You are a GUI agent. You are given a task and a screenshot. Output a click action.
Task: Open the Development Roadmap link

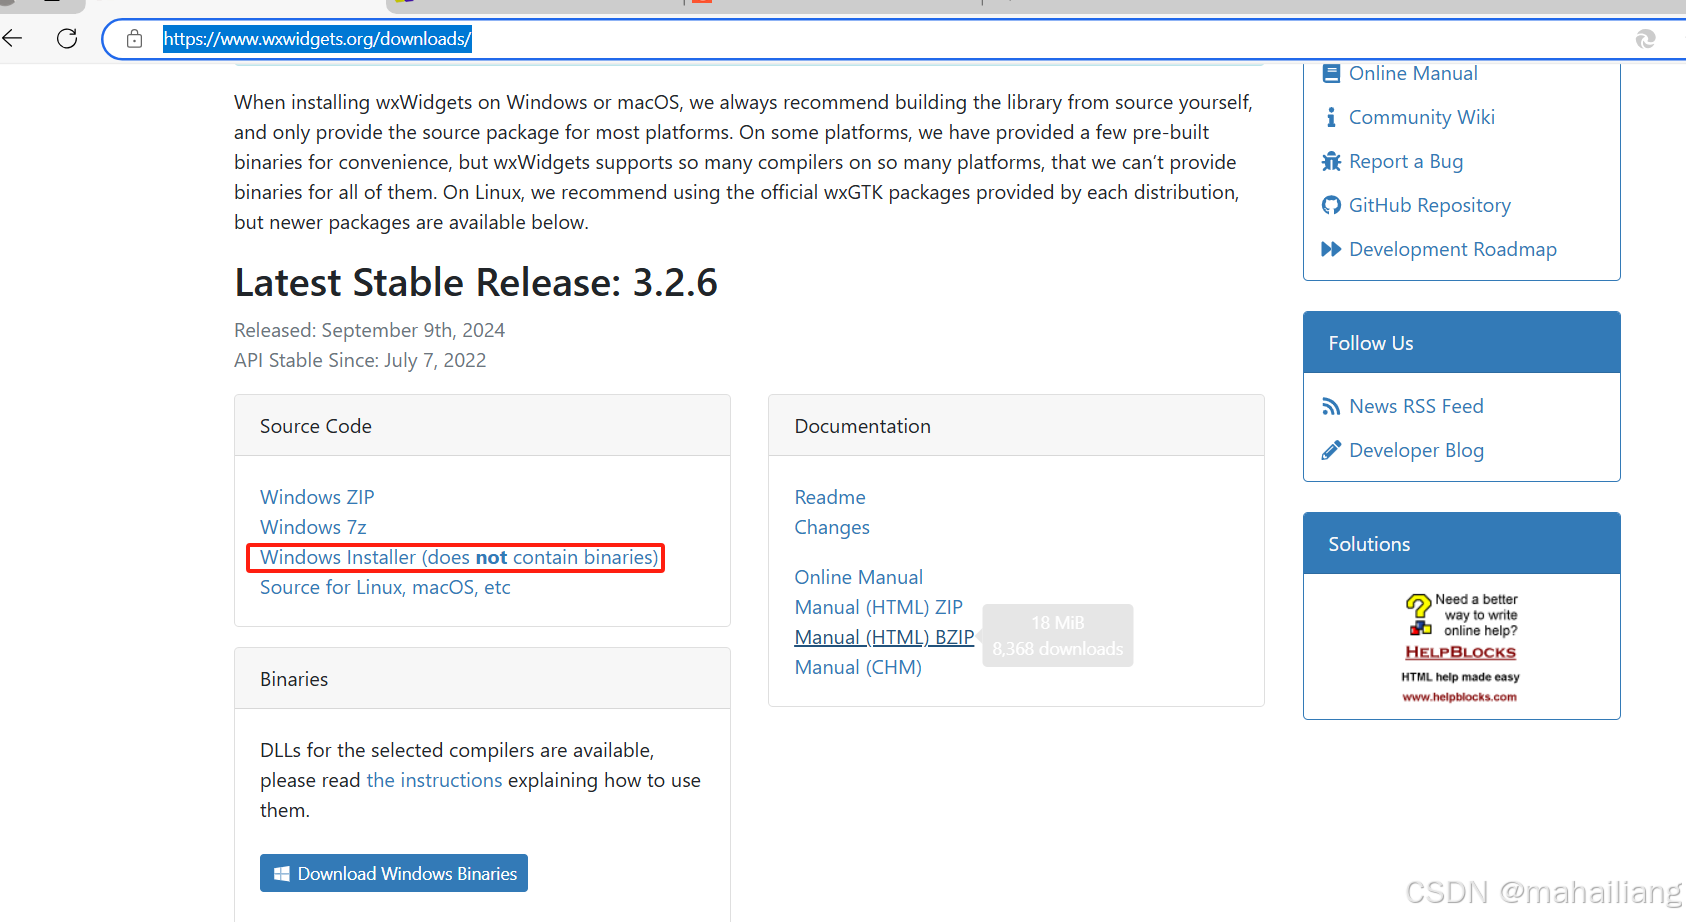1453,249
